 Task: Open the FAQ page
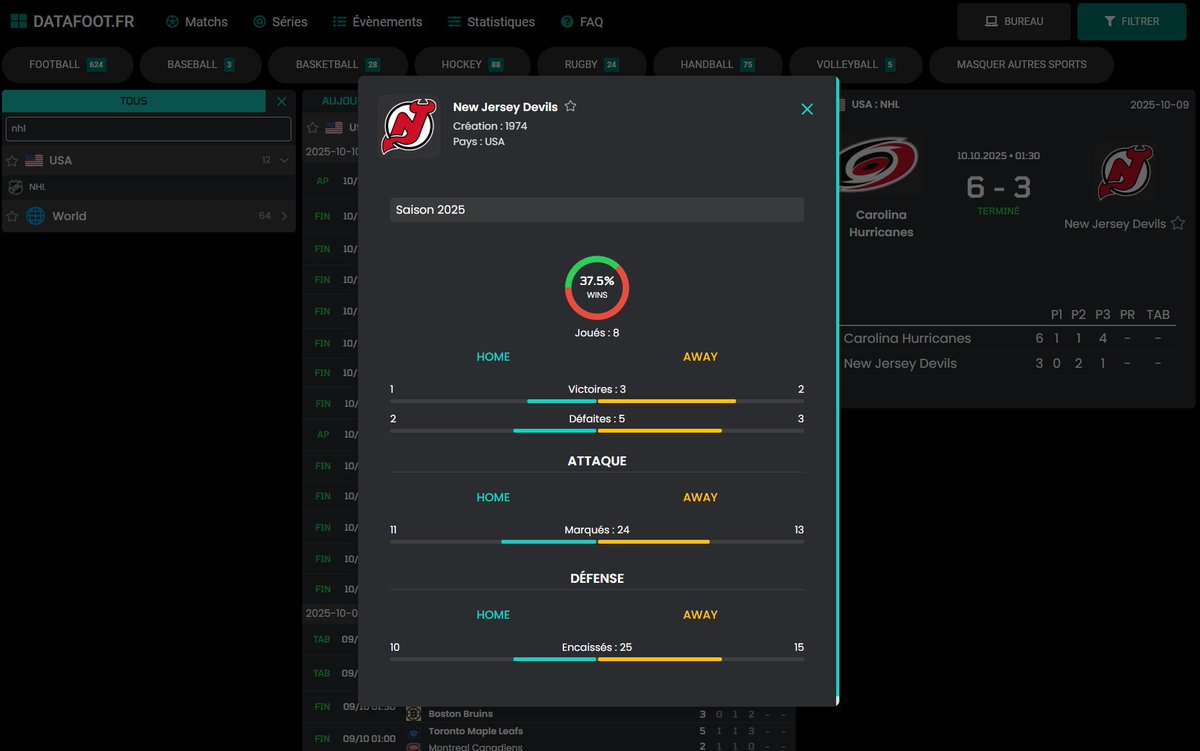pos(582,21)
